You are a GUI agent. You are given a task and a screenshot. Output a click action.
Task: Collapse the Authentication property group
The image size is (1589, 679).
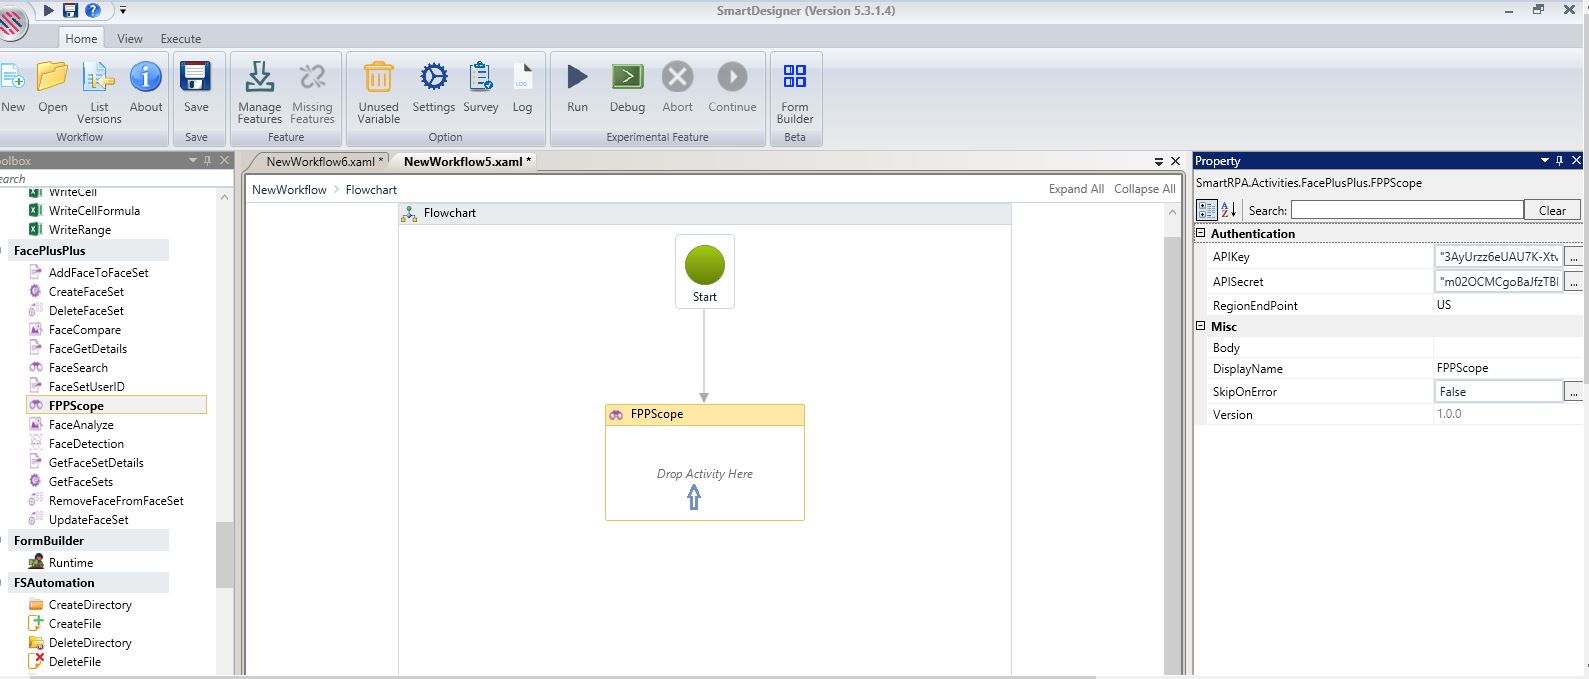(1201, 233)
